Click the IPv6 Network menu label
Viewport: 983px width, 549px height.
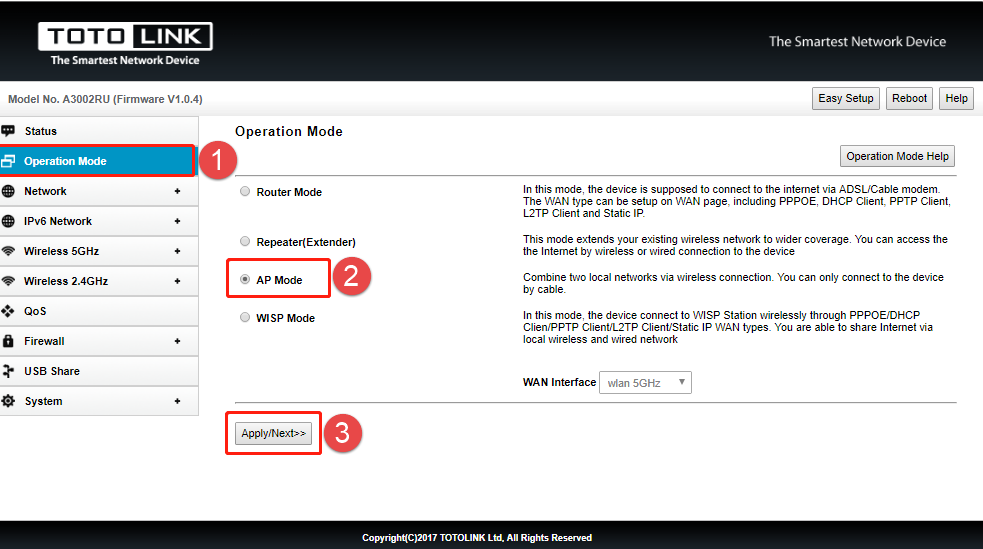(58, 221)
